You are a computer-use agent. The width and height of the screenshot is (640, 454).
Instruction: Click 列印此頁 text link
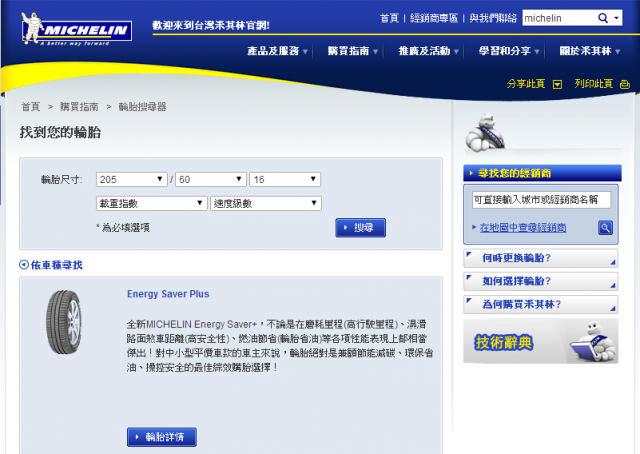(x=593, y=84)
